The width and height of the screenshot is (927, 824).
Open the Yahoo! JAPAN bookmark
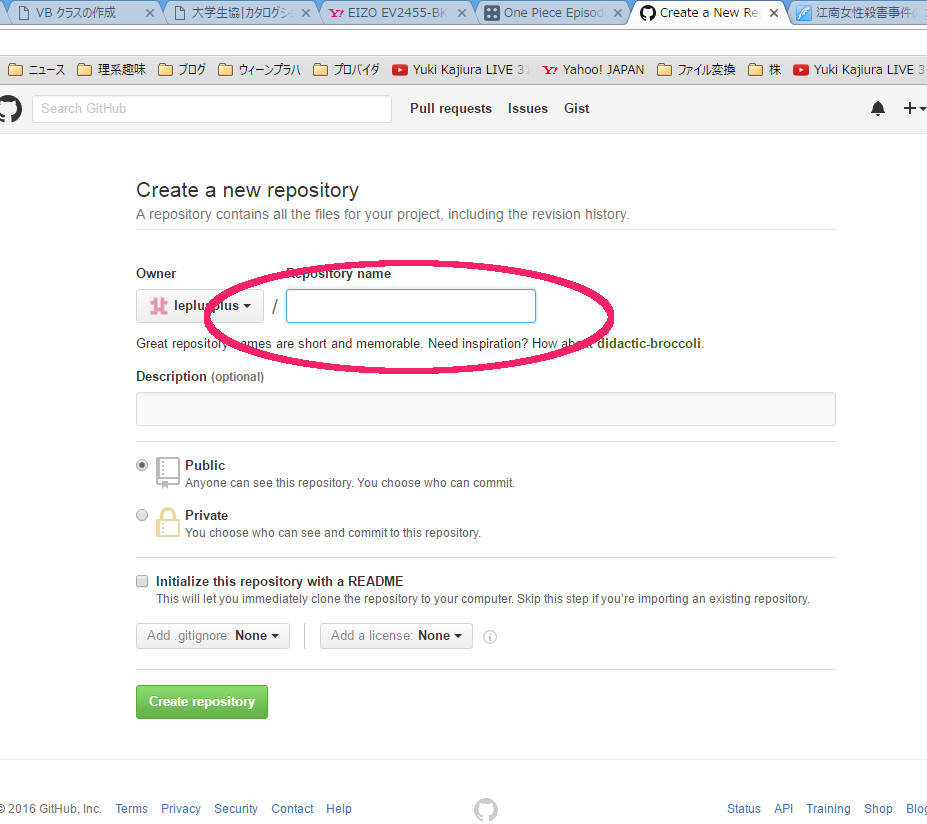[x=593, y=70]
